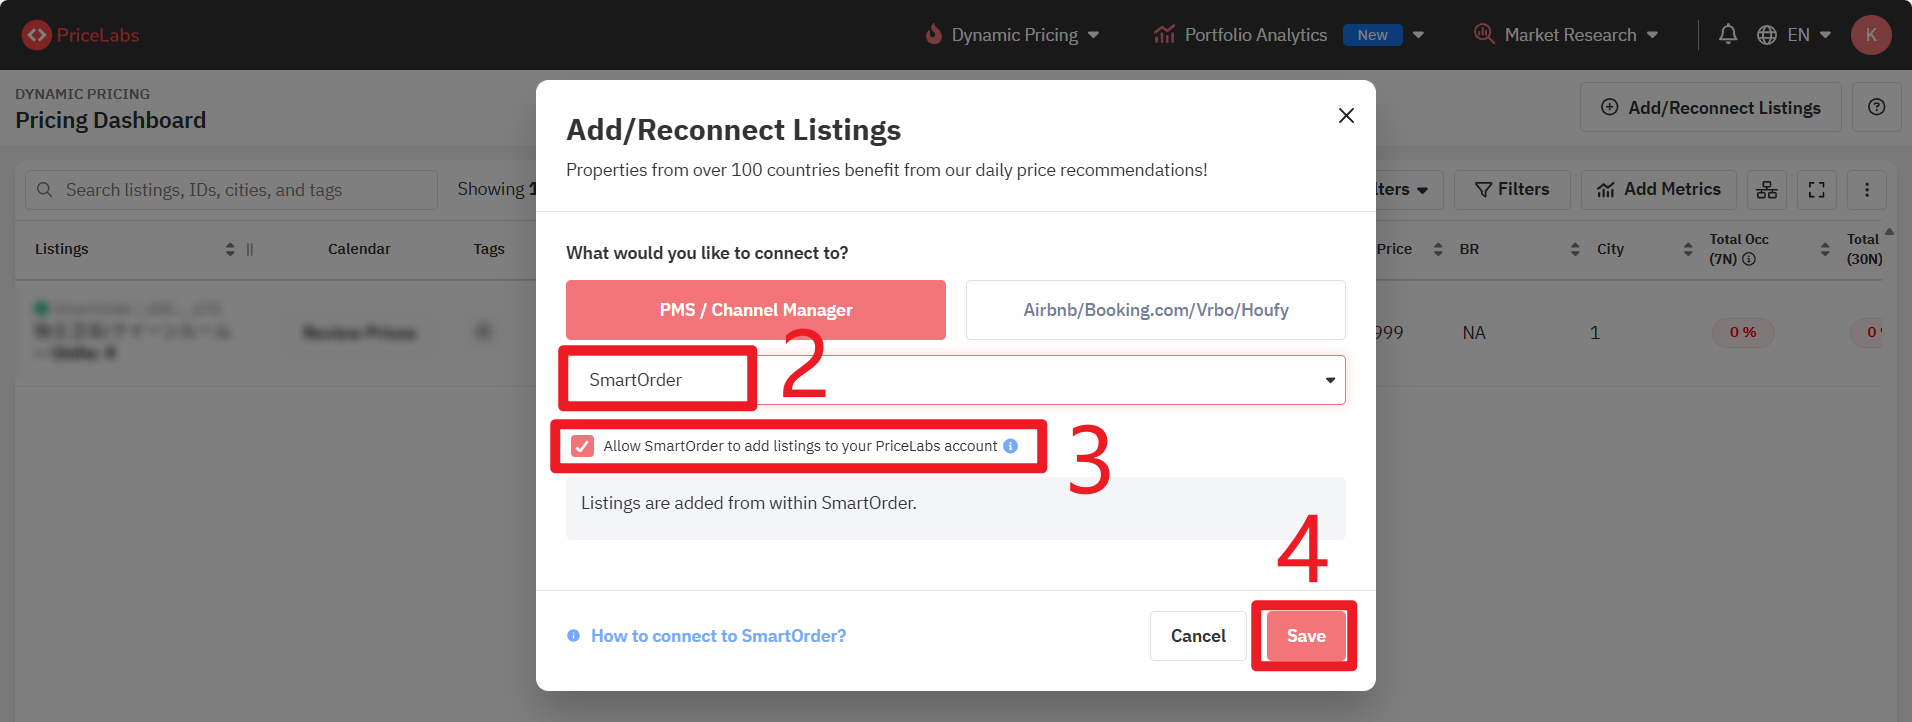Uncheck Allow SmartOrder to add listings
Screen dimensions: 1912x722
tap(582, 446)
